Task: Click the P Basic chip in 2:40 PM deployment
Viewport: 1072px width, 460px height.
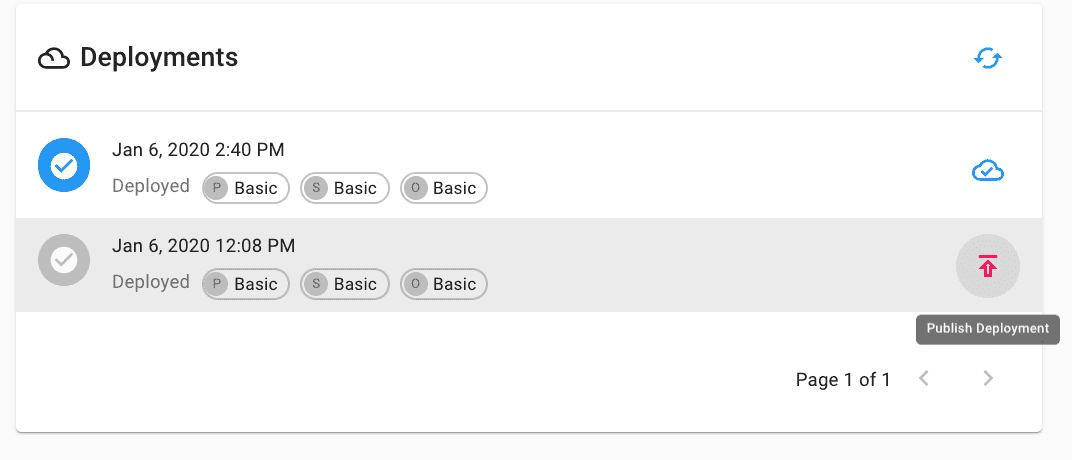Action: (246, 188)
